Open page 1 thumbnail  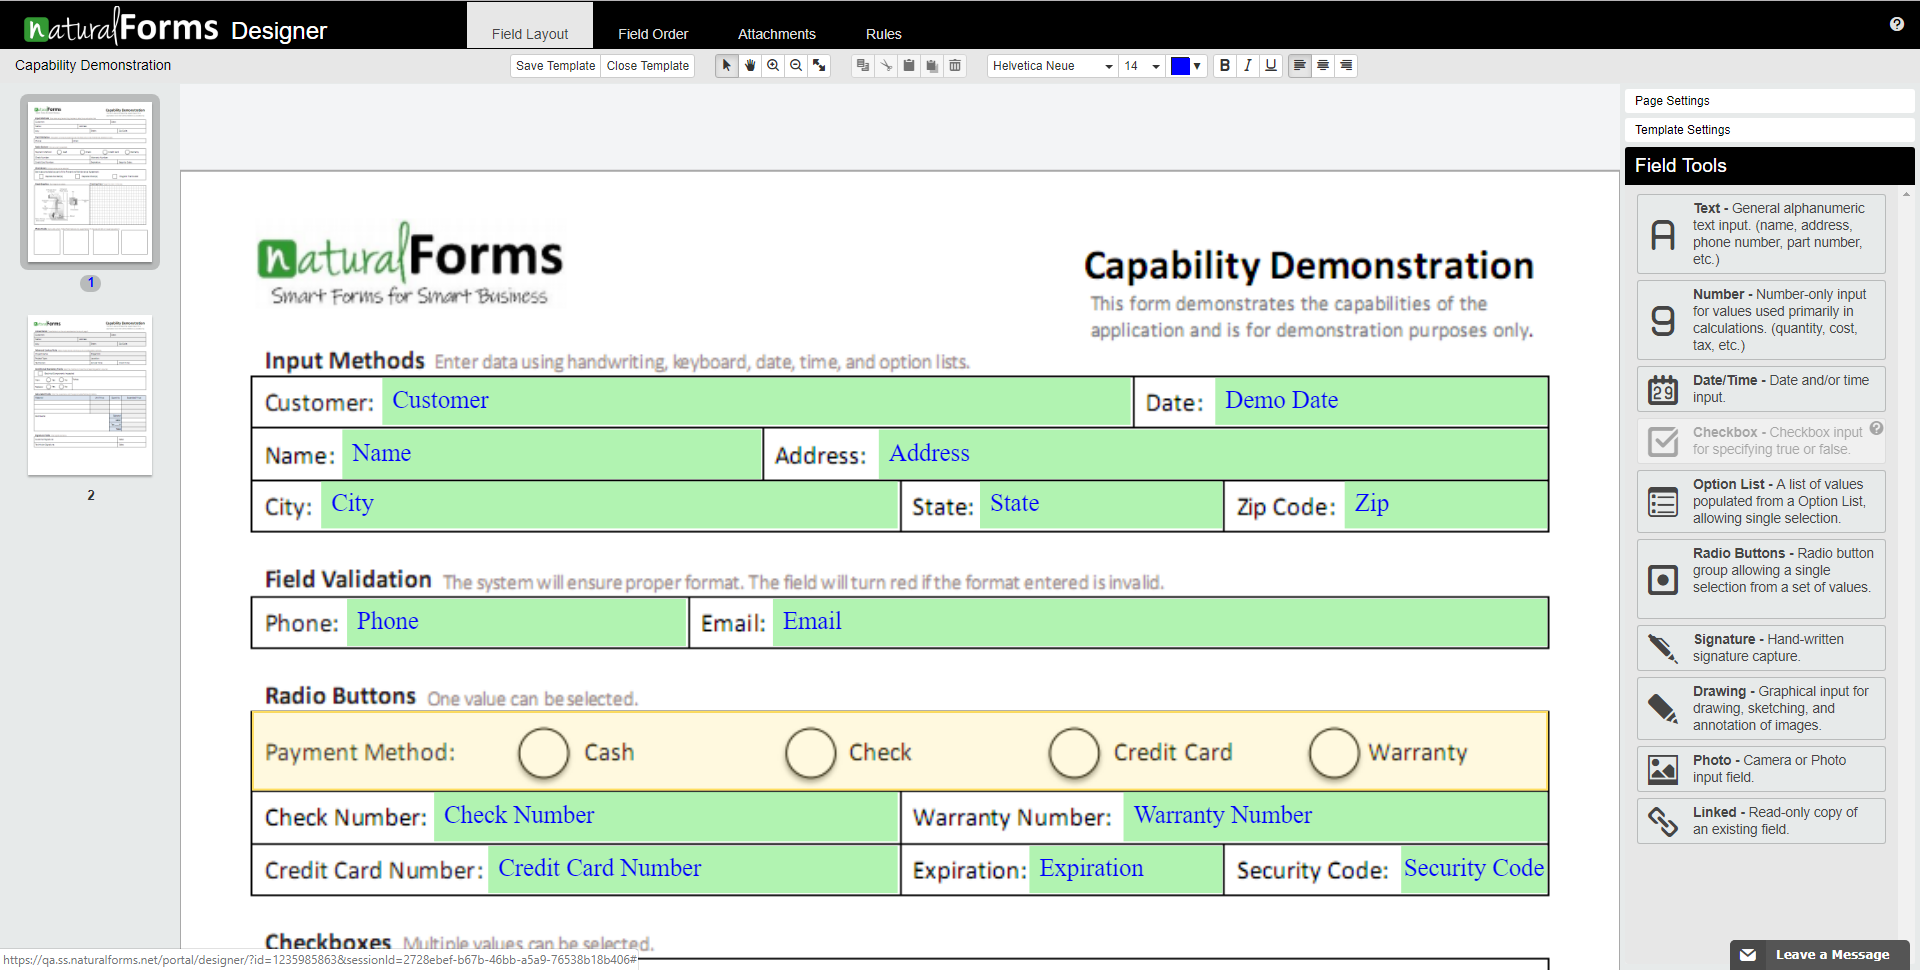(x=90, y=181)
